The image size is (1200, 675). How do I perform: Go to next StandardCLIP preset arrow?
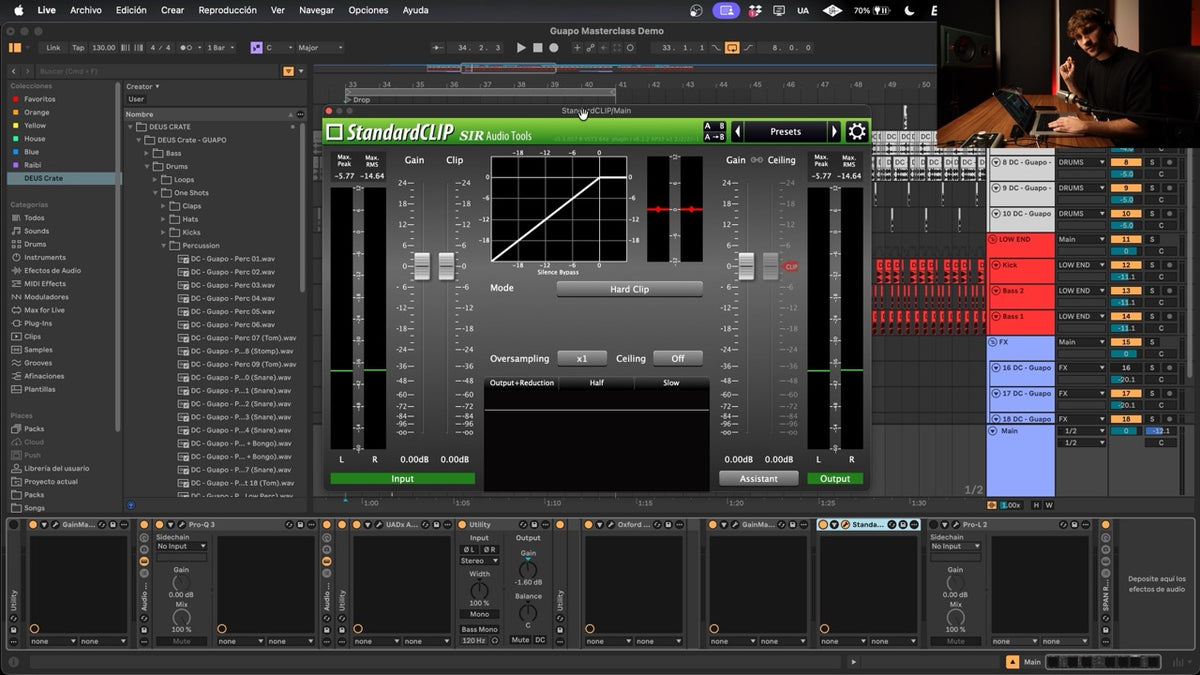(834, 132)
